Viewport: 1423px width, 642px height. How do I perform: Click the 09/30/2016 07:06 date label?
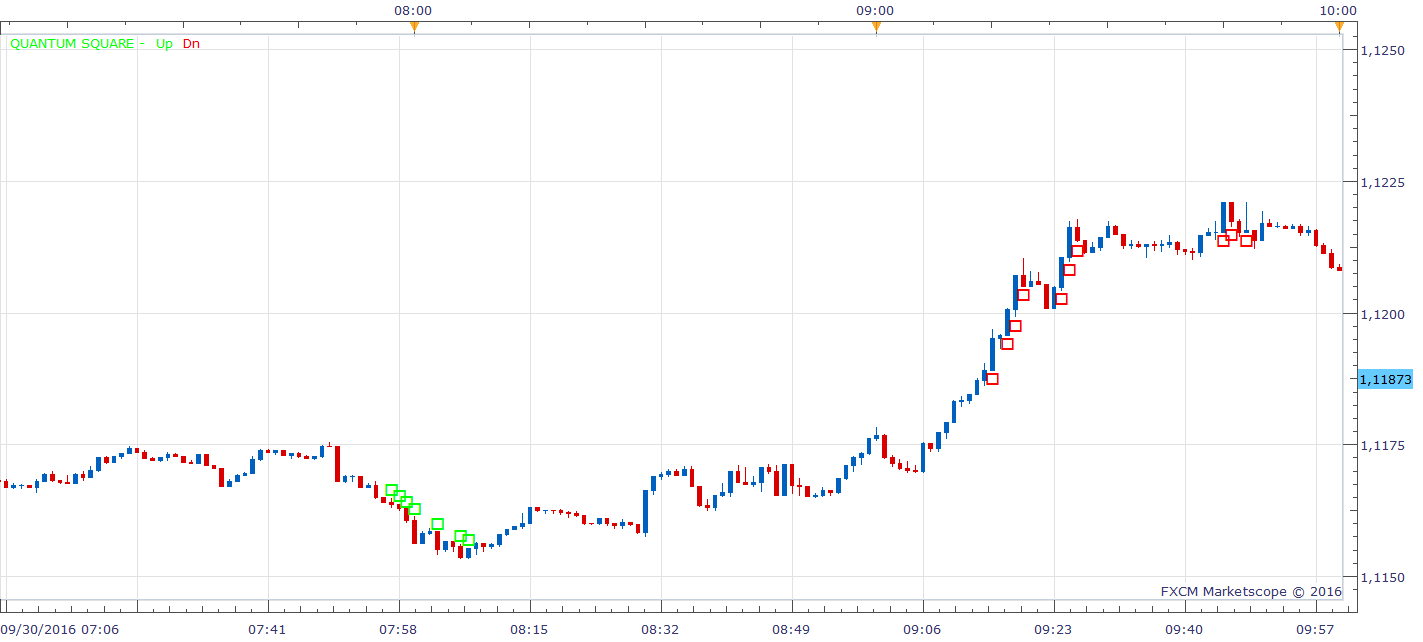pyautogui.click(x=60, y=629)
